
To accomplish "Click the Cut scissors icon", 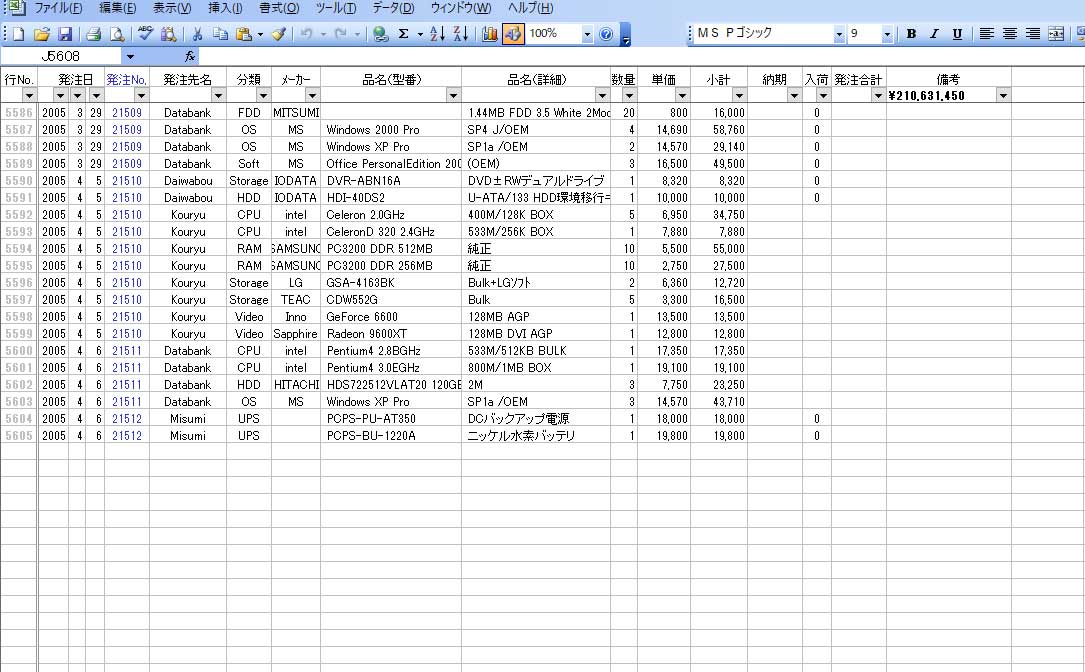I will coord(198,34).
